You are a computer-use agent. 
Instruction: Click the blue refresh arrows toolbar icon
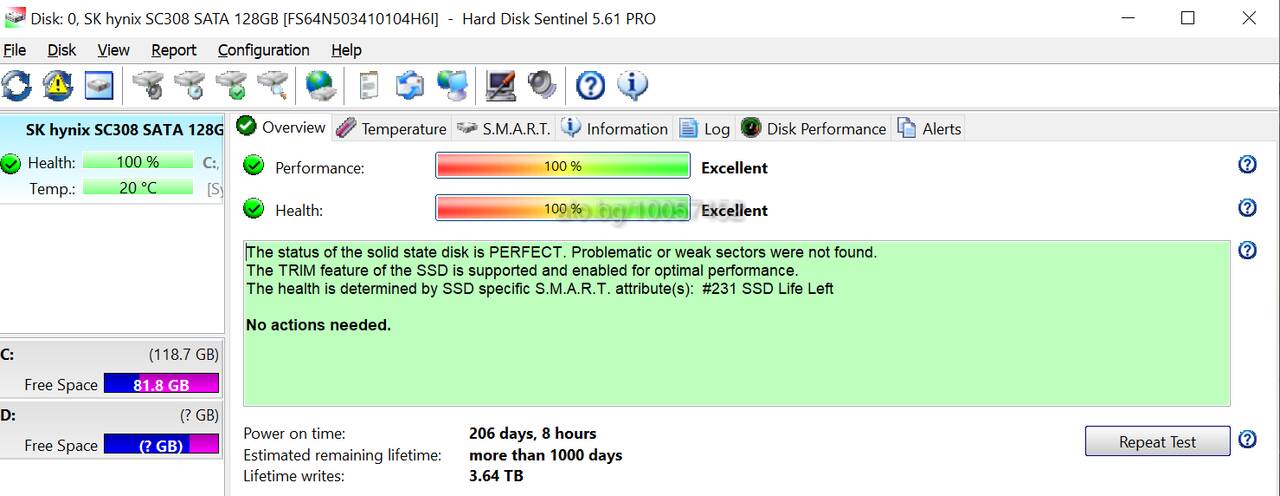click(x=16, y=86)
